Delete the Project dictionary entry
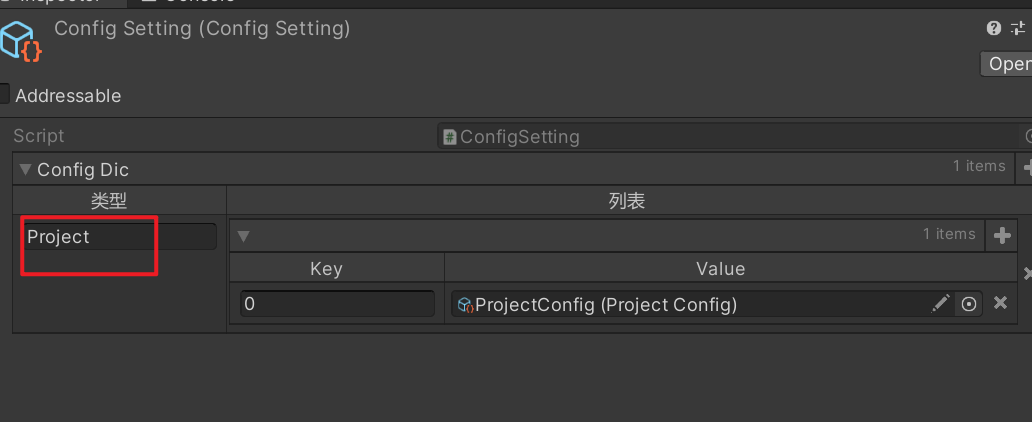This screenshot has width=1032, height=422. click(1026, 272)
